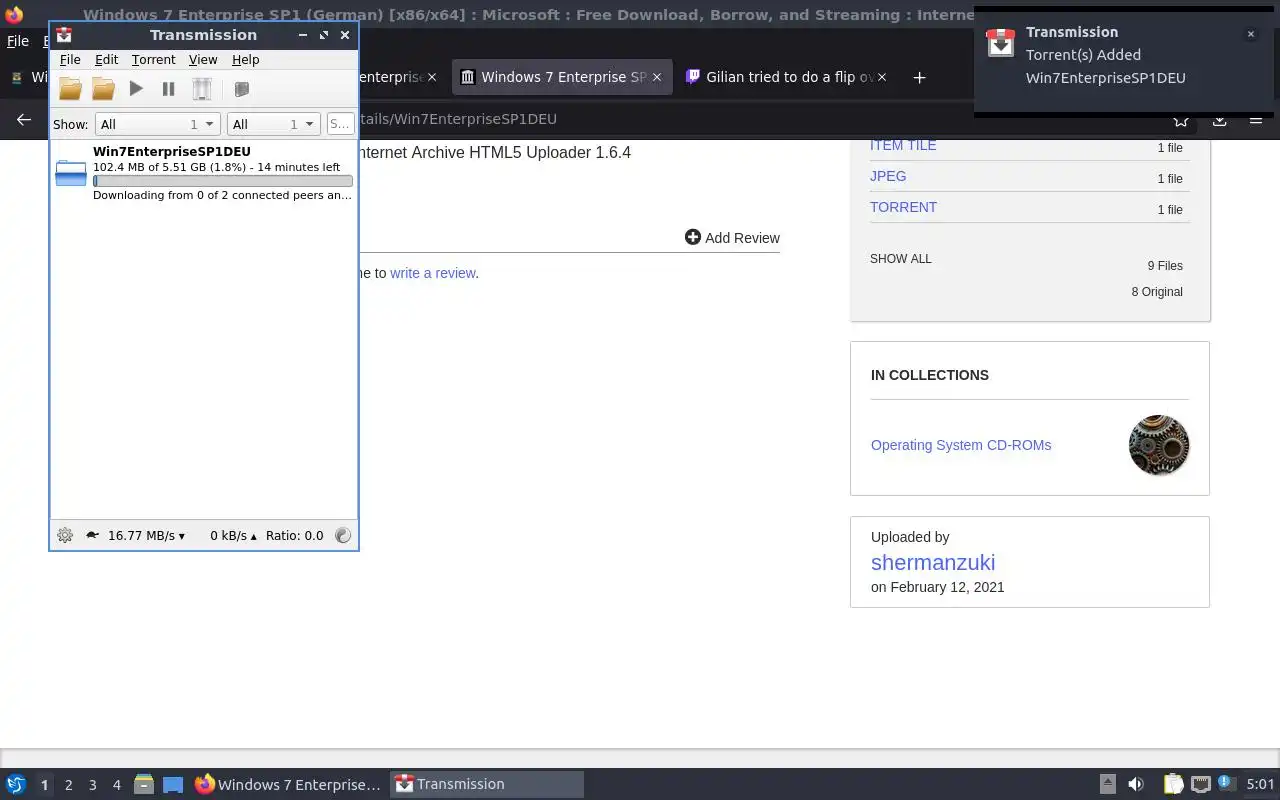Image resolution: width=1280 pixels, height=800 pixels.
Task: Open the Transmission Edit menu
Action: click(106, 60)
